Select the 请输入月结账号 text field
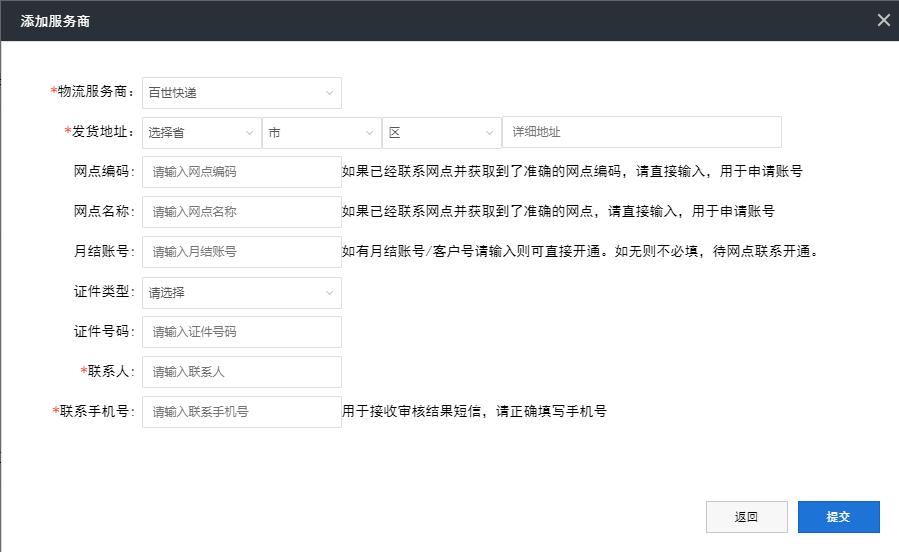This screenshot has height=552, width=899. [241, 252]
